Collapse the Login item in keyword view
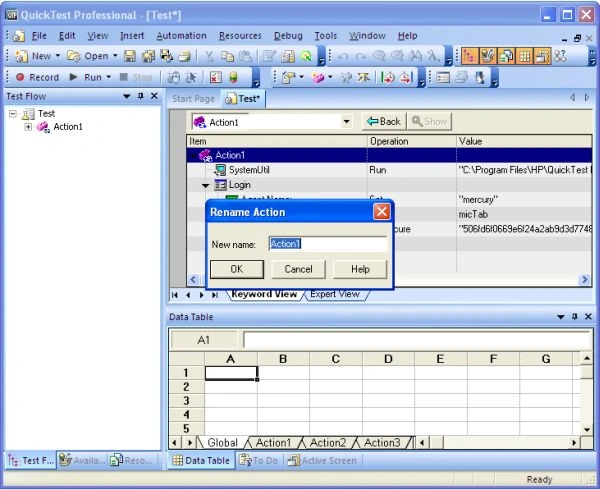Image resolution: width=600 pixels, height=490 pixels. point(205,186)
